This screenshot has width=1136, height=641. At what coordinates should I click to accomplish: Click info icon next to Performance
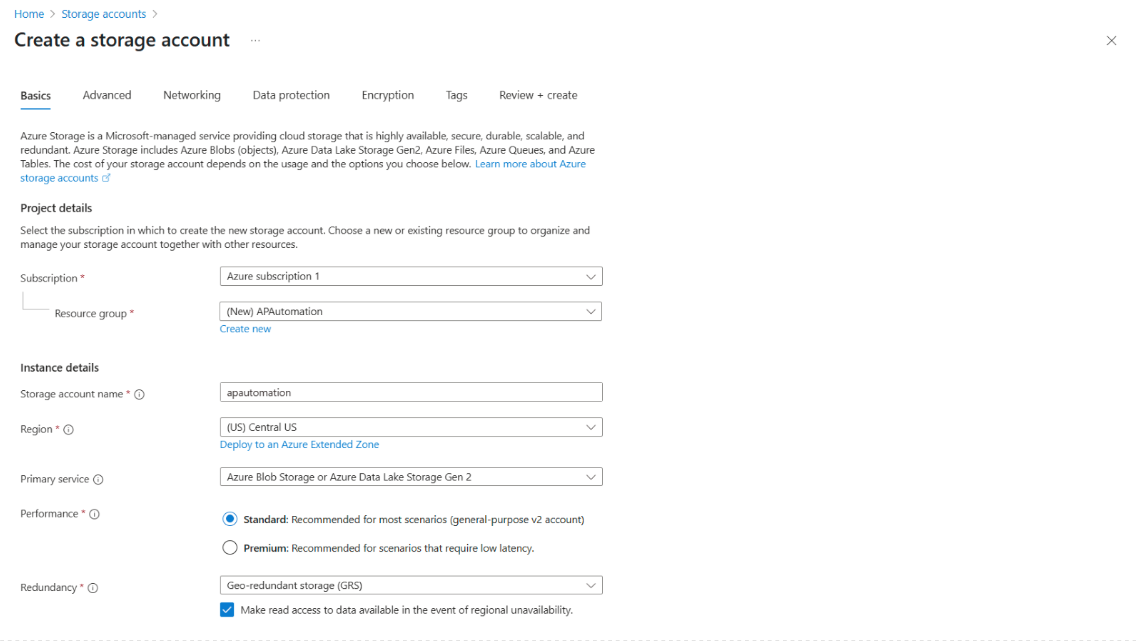[x=94, y=514]
